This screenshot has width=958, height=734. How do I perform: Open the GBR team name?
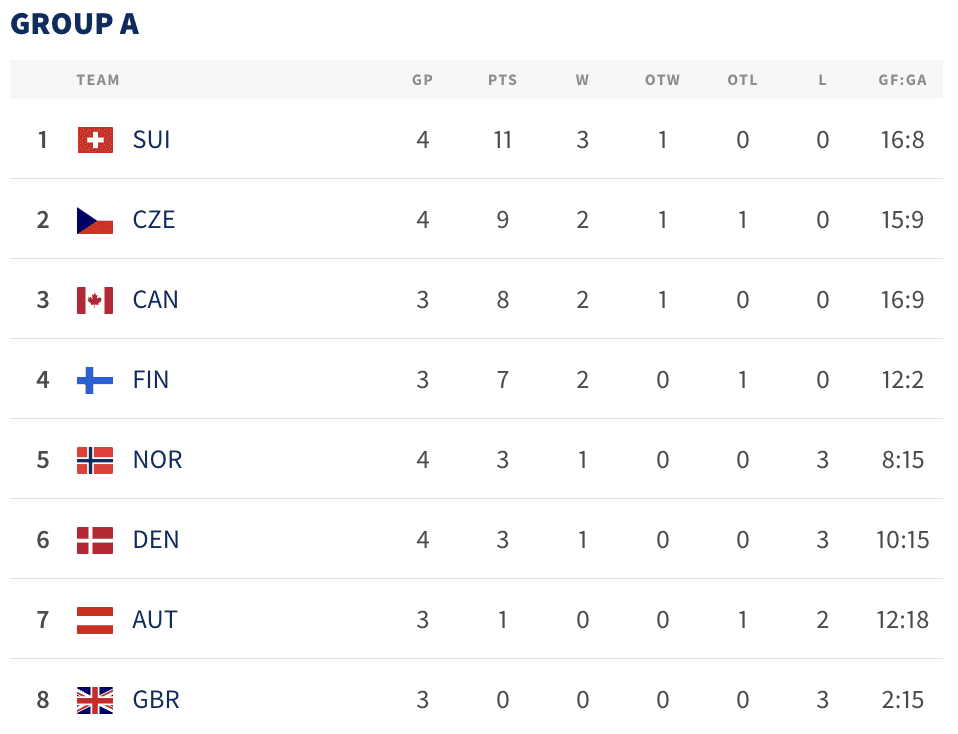[x=156, y=700]
